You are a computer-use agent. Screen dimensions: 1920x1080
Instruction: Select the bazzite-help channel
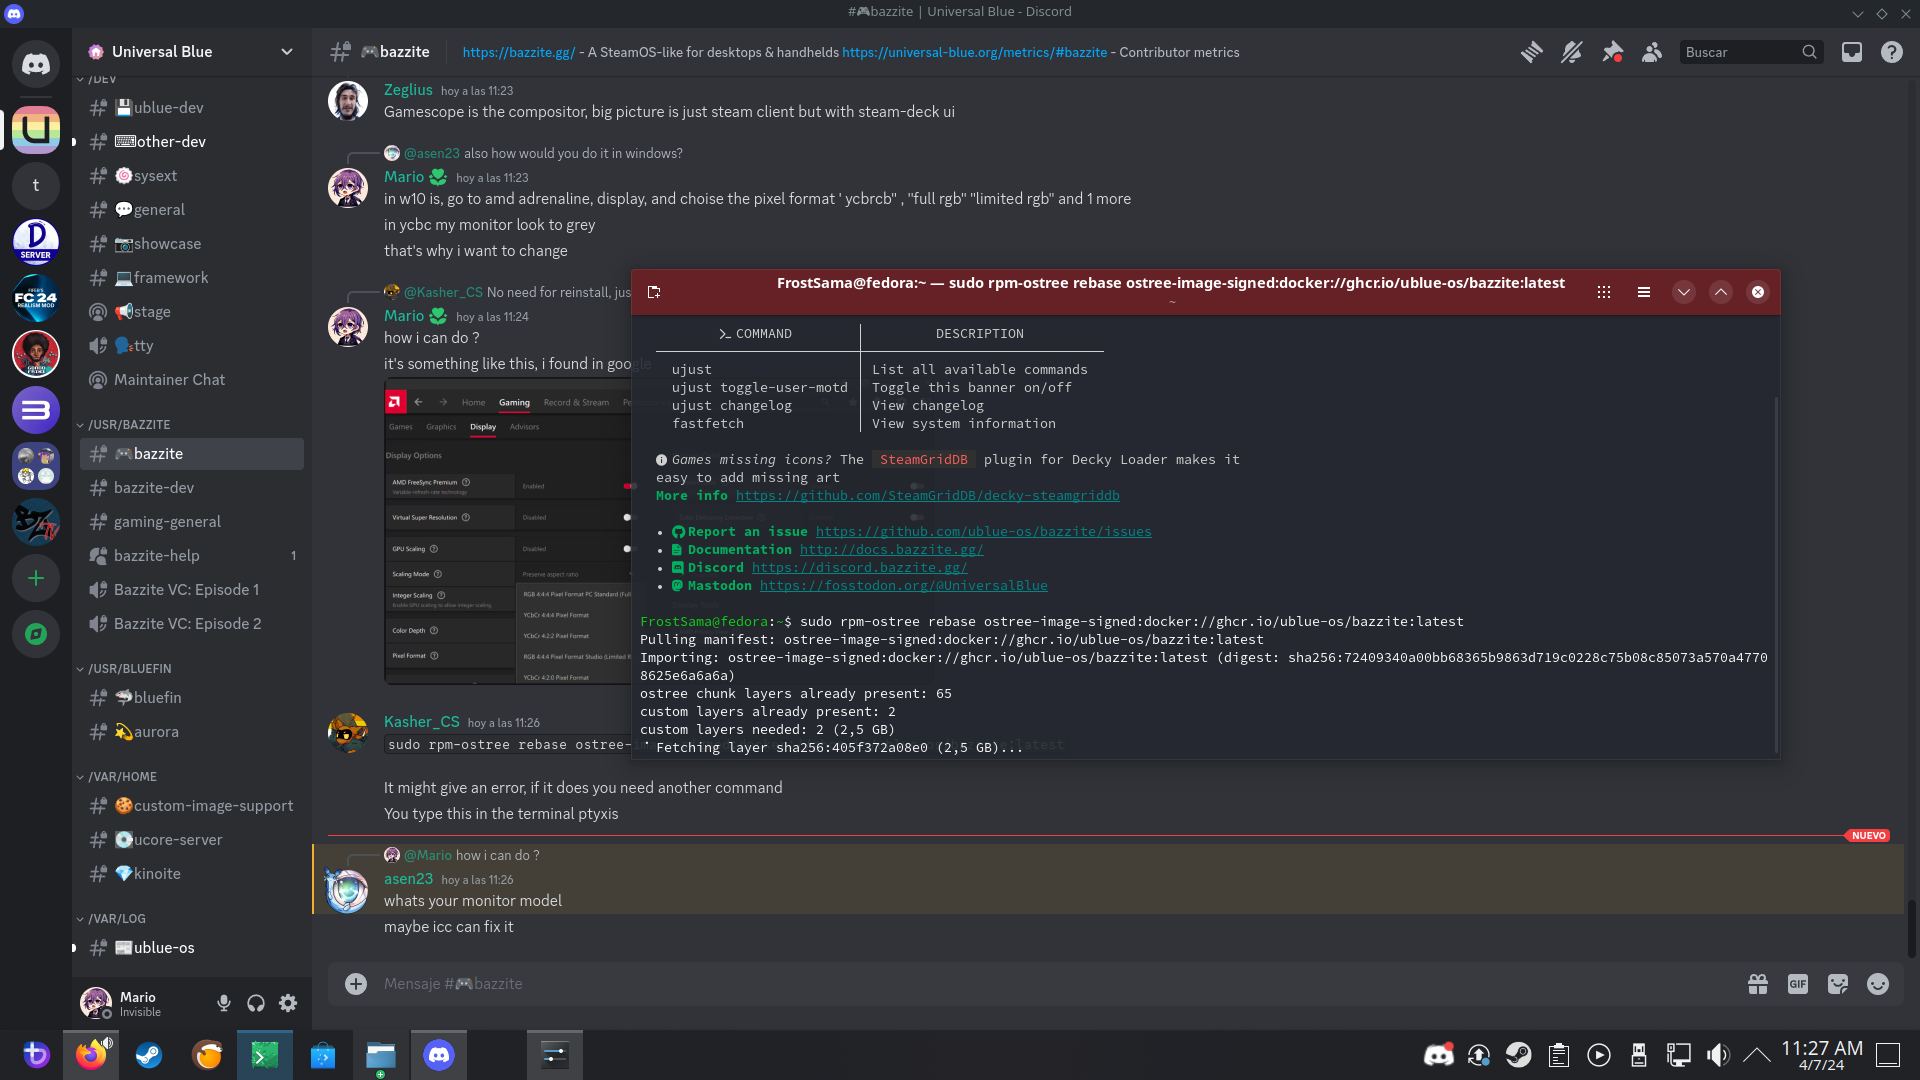tap(157, 556)
